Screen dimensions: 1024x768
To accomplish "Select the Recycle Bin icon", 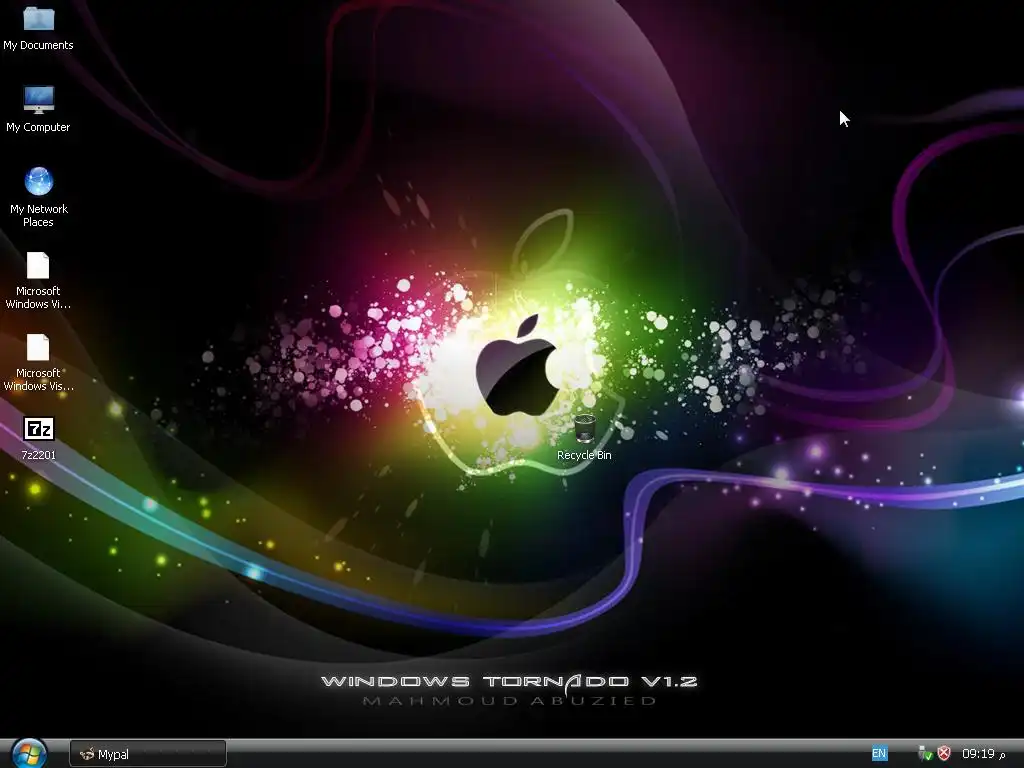I will pos(584,428).
